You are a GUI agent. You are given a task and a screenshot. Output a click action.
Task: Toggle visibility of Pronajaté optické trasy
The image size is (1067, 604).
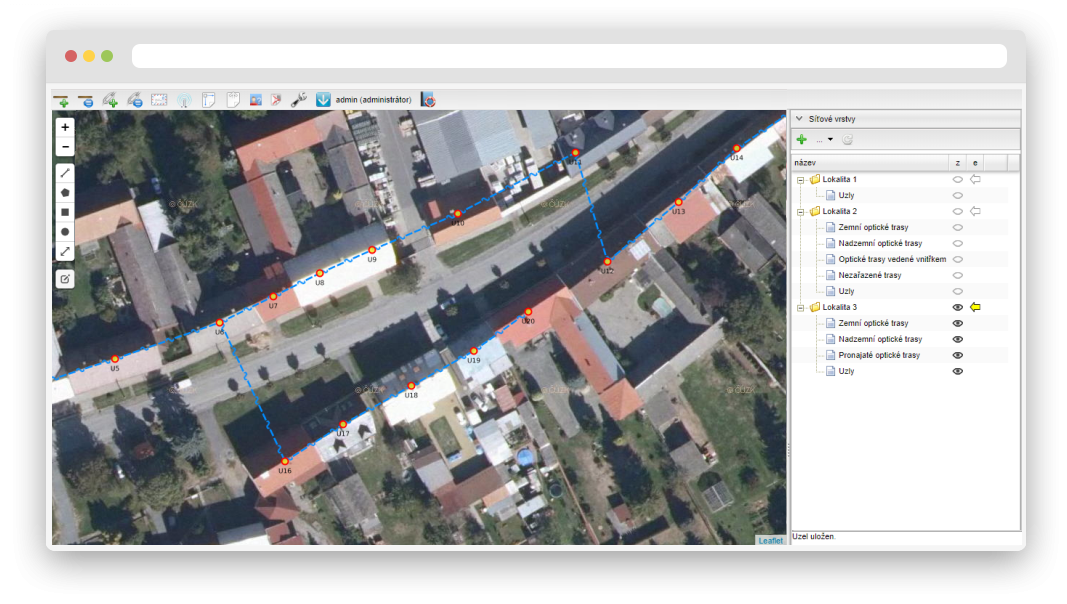[x=957, y=356]
